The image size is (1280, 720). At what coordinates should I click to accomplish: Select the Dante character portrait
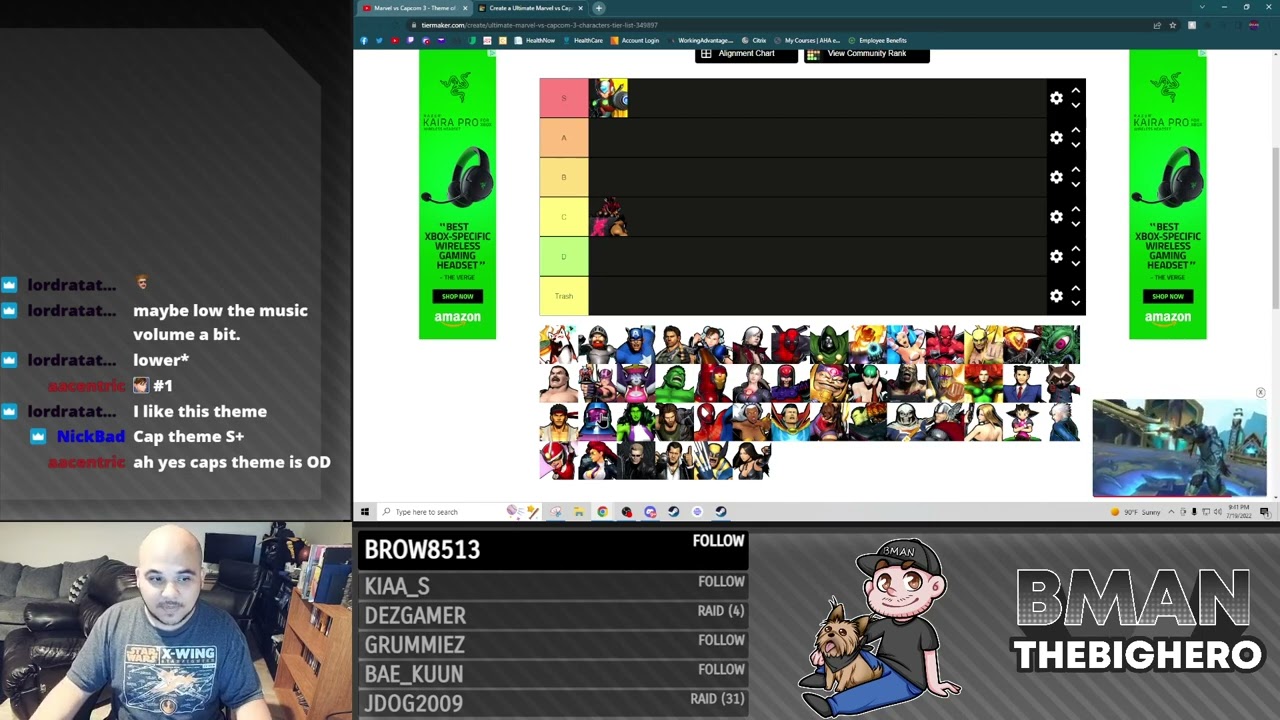pyautogui.click(x=751, y=344)
